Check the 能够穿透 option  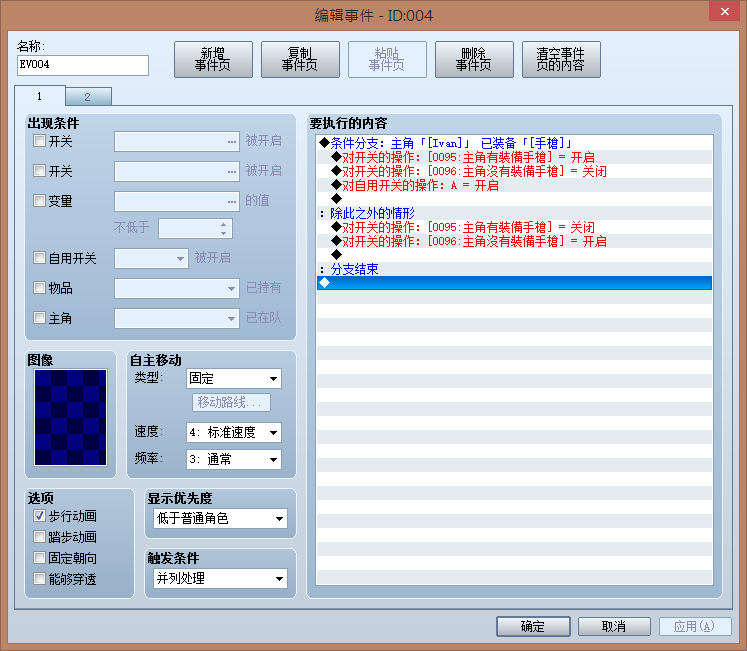click(x=39, y=579)
